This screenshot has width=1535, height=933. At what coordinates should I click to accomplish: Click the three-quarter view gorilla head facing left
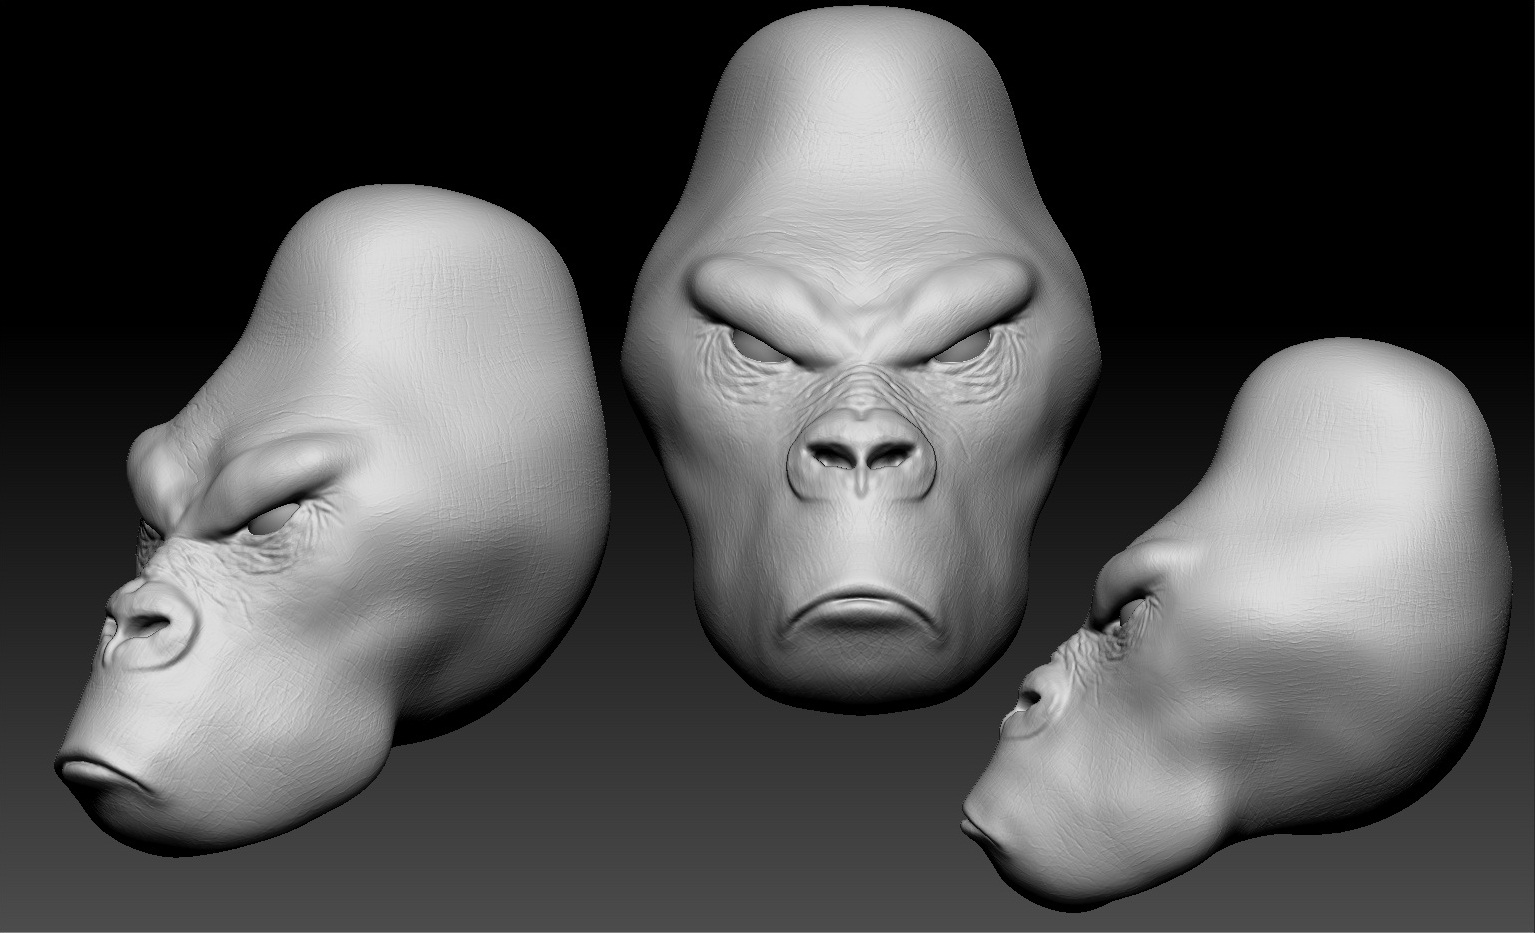(x=333, y=520)
